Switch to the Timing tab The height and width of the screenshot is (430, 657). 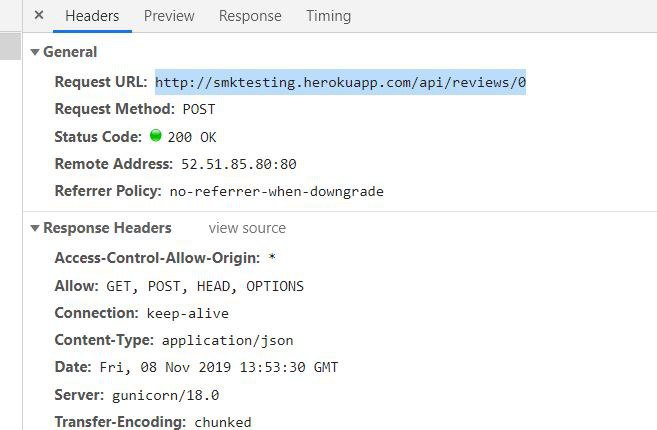click(328, 16)
